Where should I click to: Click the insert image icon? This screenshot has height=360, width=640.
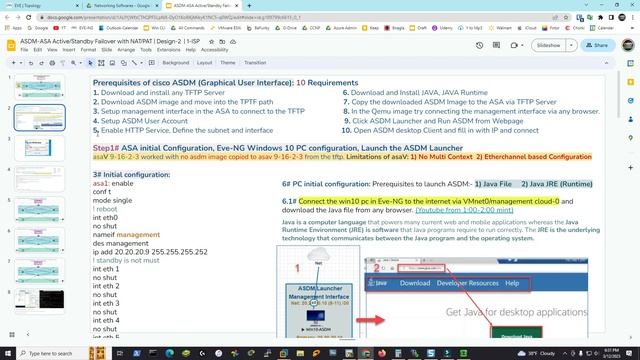click(x=112, y=63)
